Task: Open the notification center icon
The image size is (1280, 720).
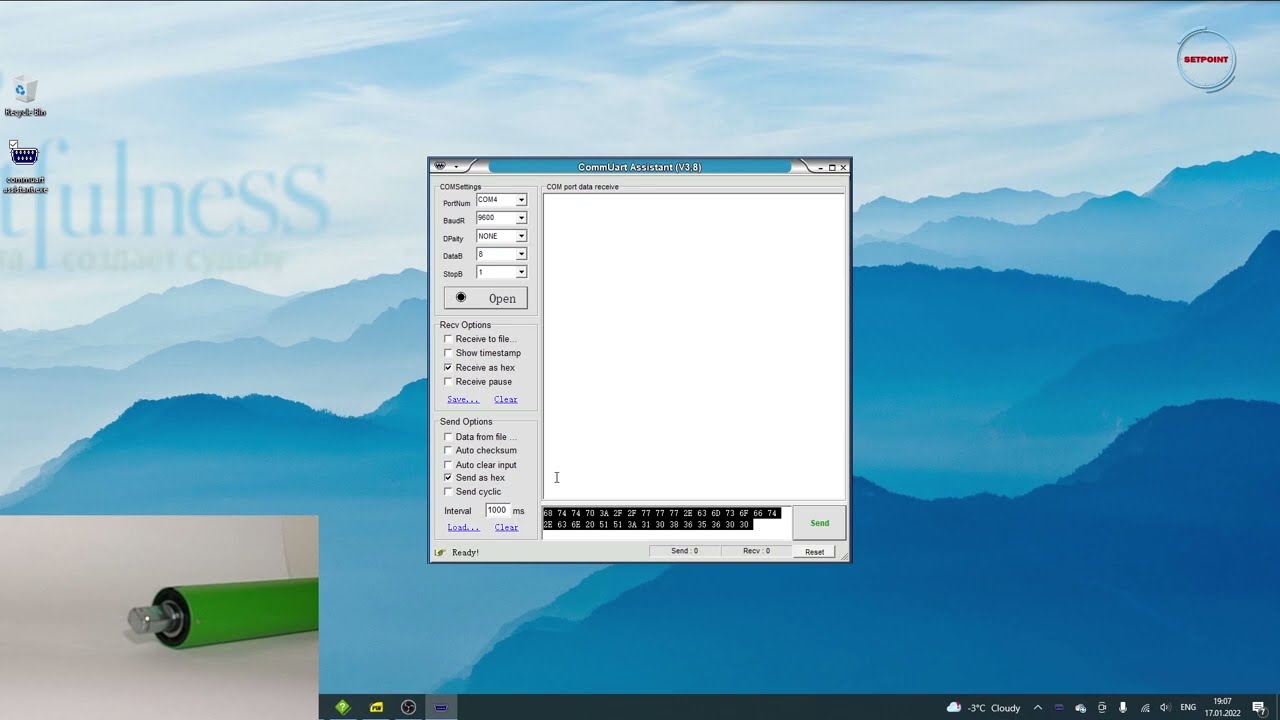Action: click(x=1259, y=707)
